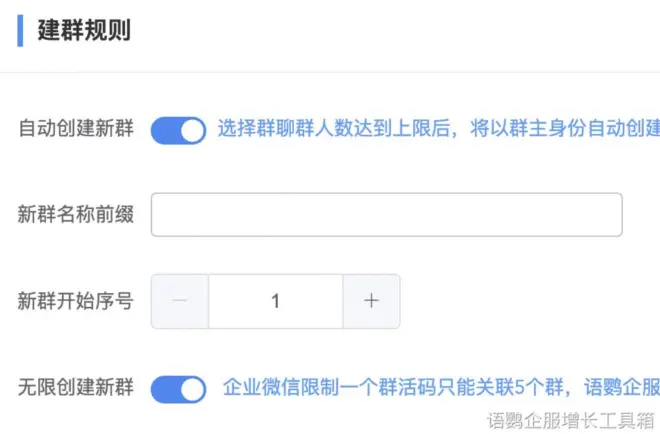Decrease the starting number with minus button

click(180, 301)
